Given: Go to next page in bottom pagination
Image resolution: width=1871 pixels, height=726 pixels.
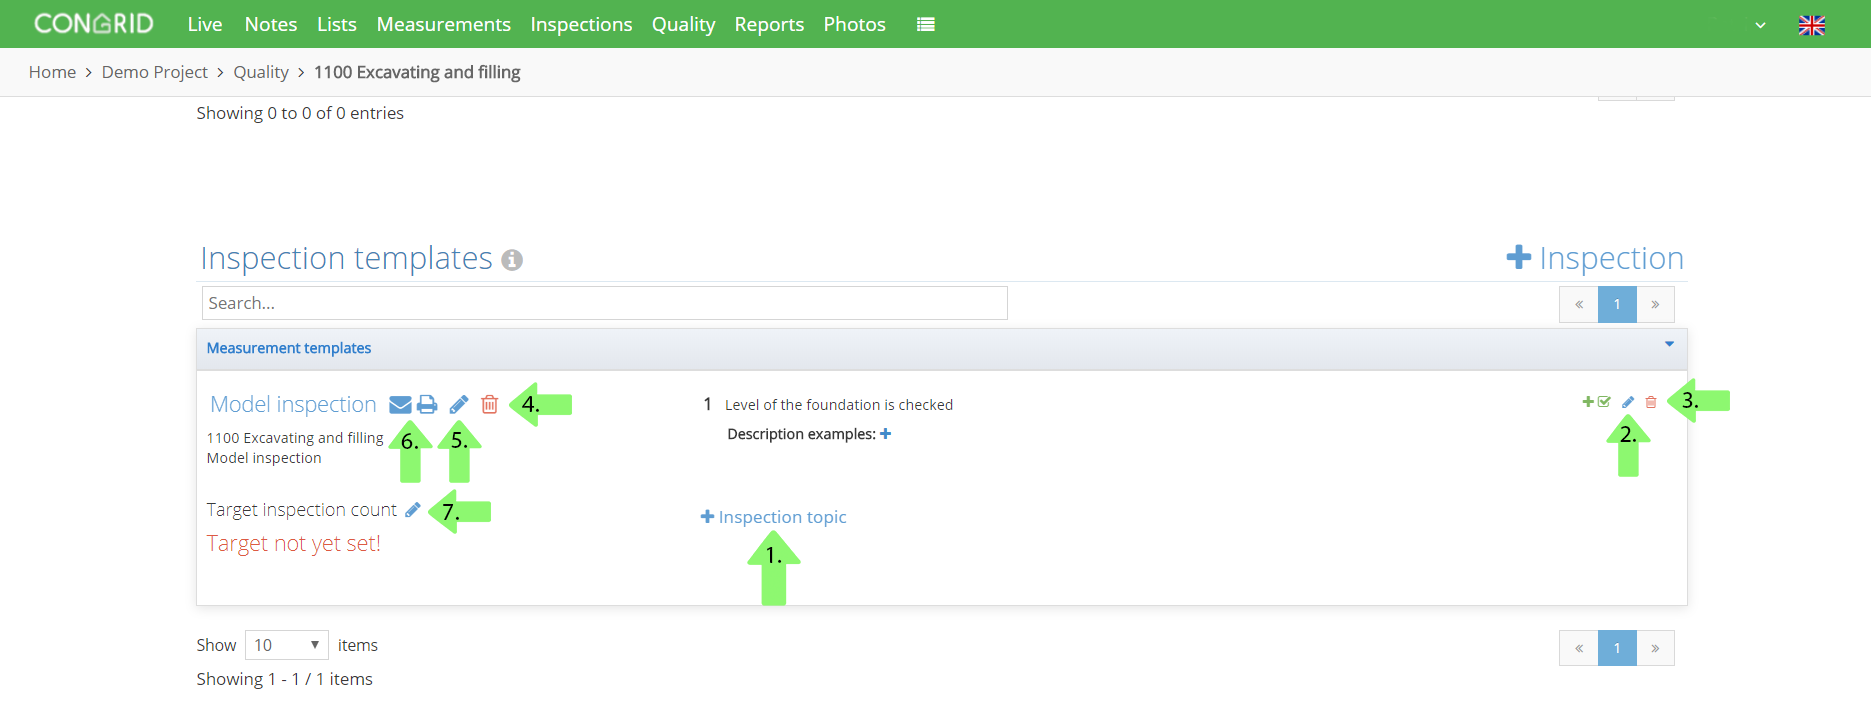Looking at the screenshot, I should [1655, 648].
